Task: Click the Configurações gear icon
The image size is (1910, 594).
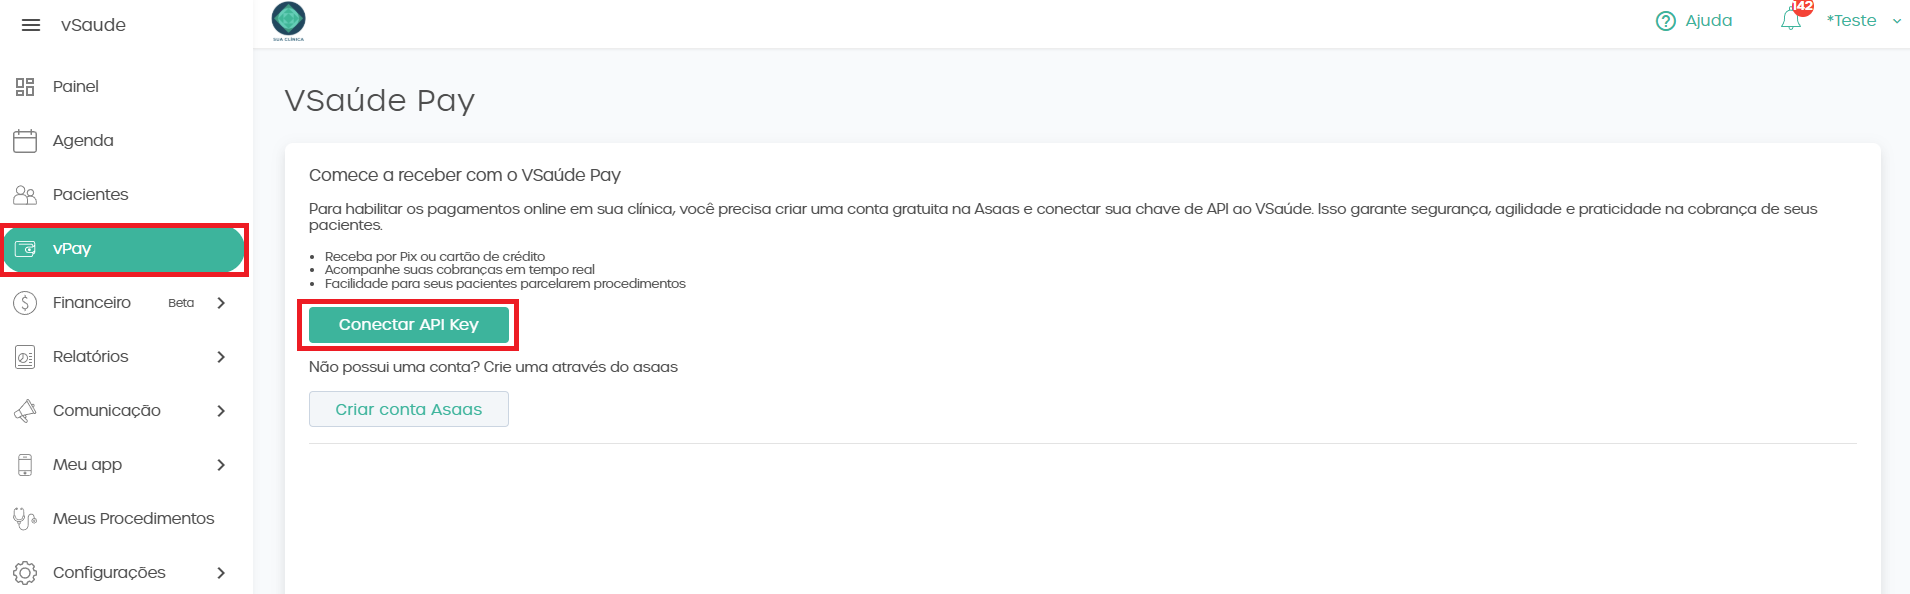Action: point(25,573)
